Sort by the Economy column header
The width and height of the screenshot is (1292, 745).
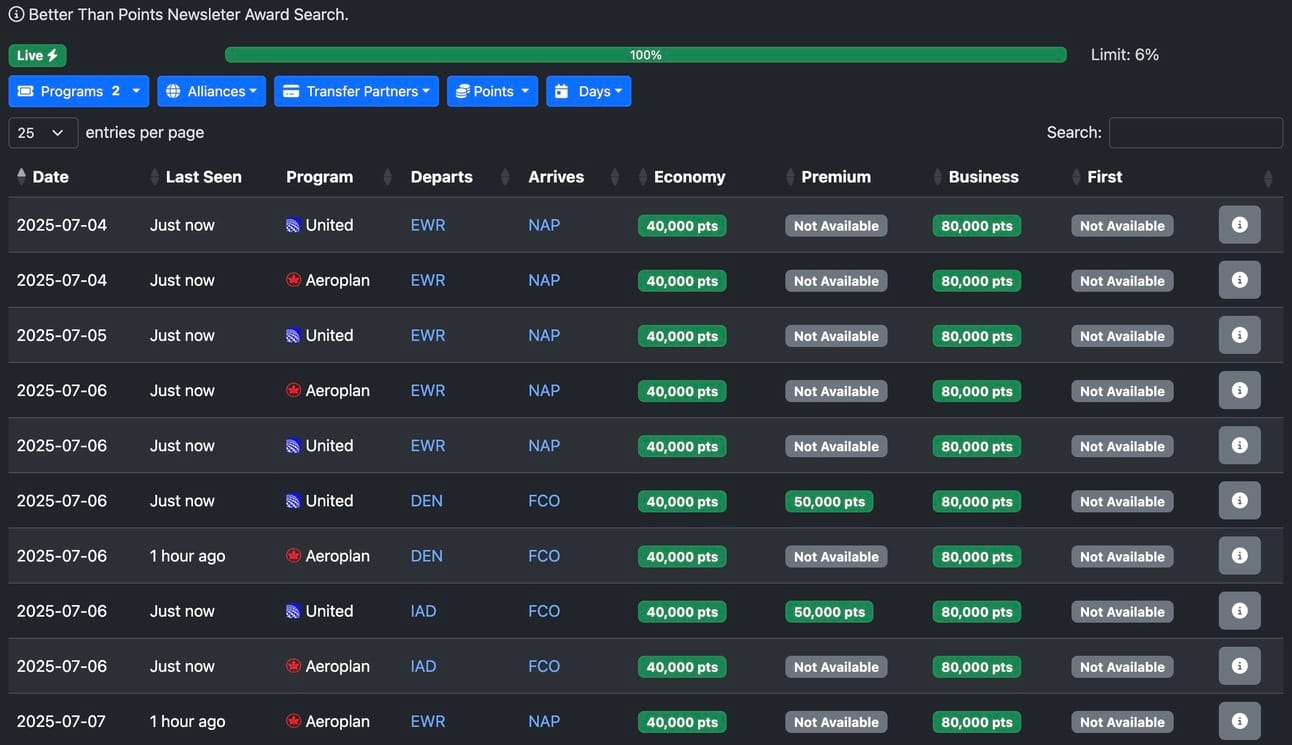[x=690, y=177]
